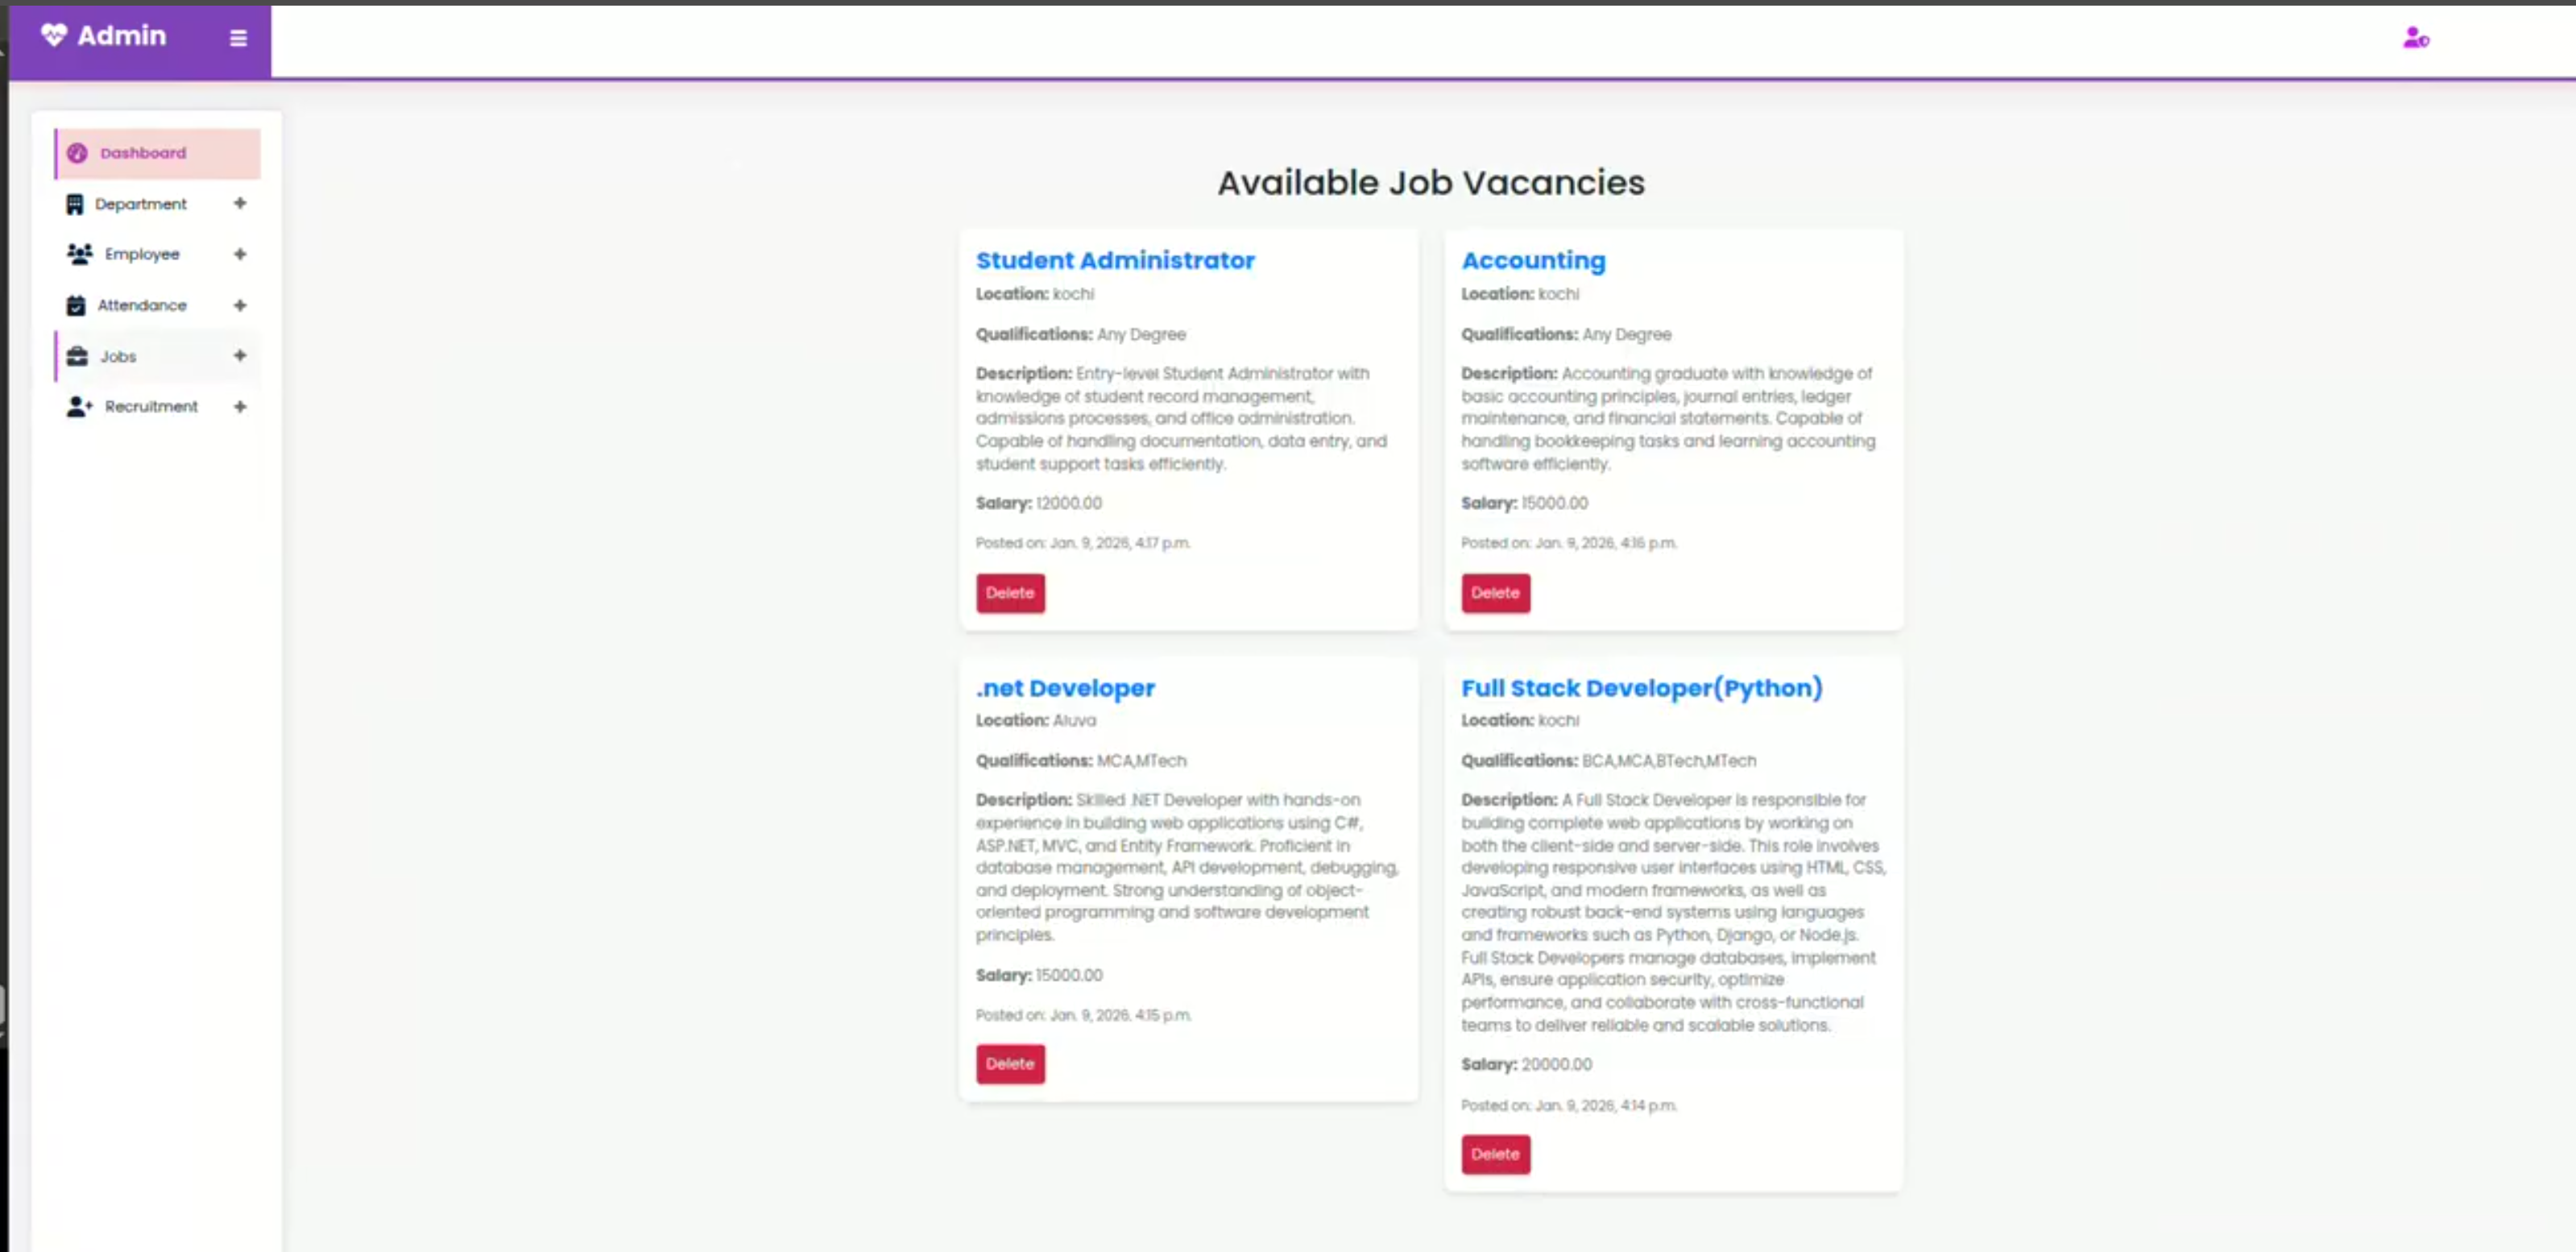Delete the Student Administrator job
Viewport: 2576px width, 1252px height.
pos(1010,593)
